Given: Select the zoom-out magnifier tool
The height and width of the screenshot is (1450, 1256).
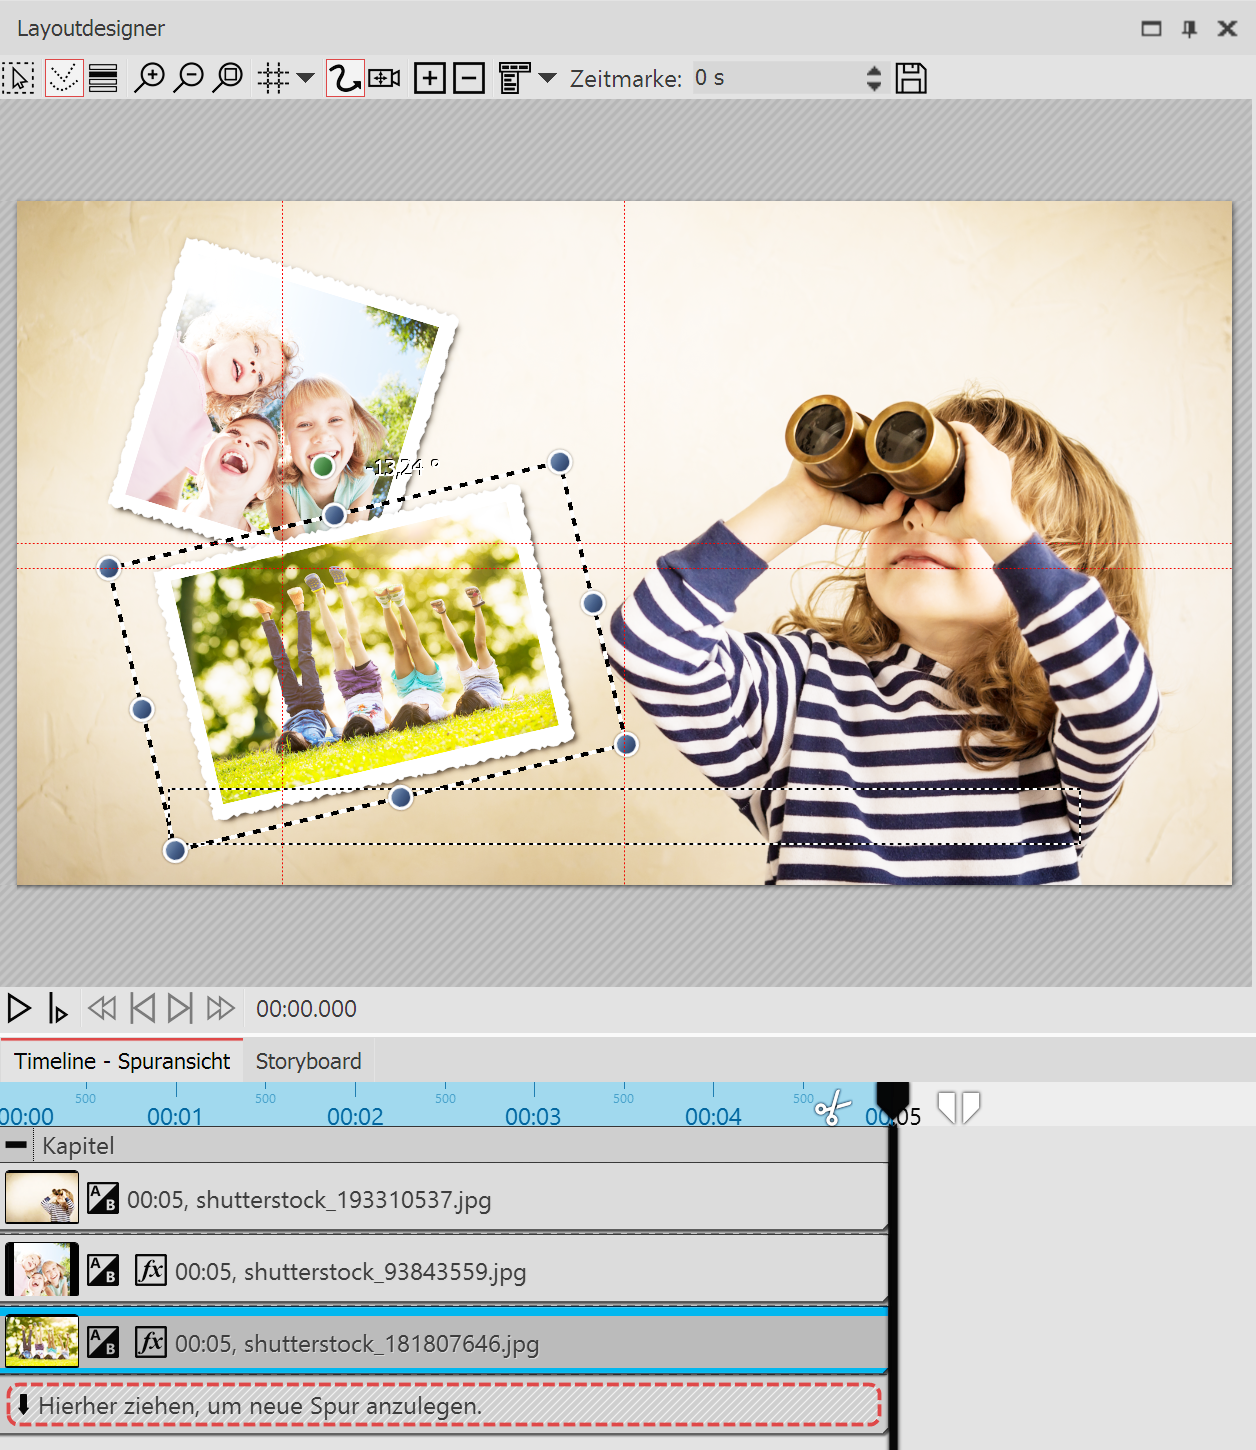Looking at the screenshot, I should point(189,77).
